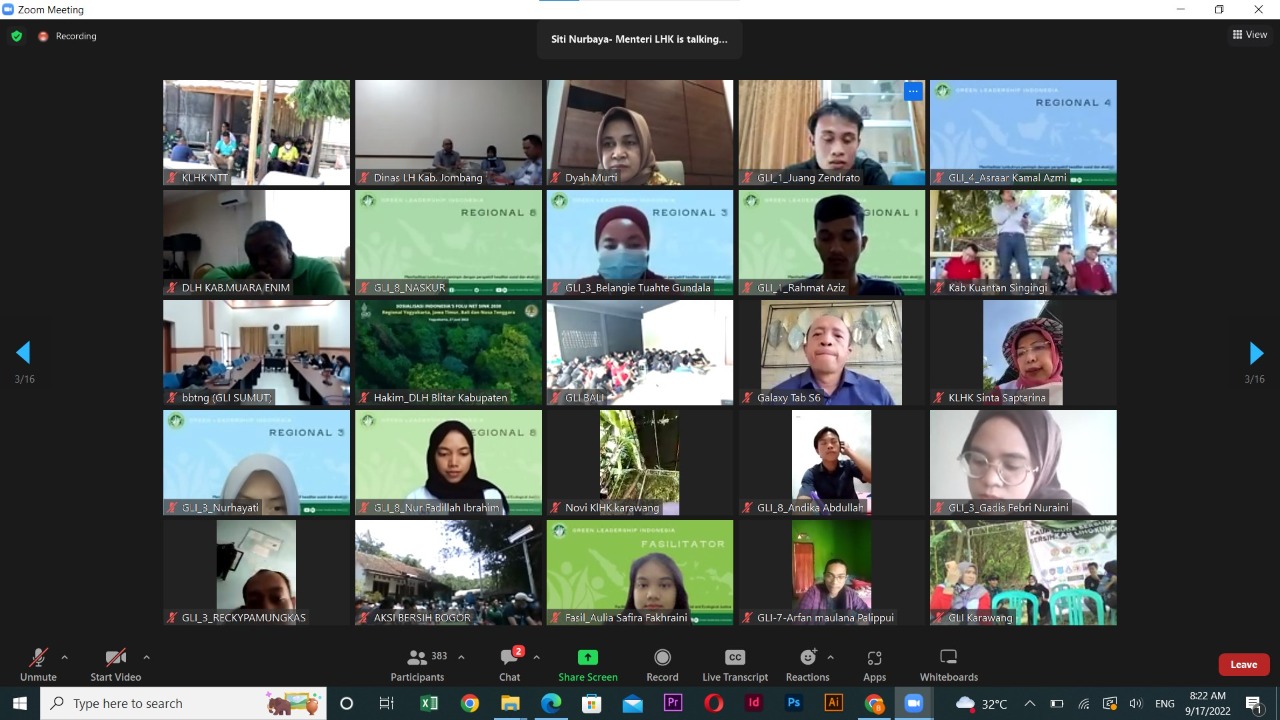Expand audio options arrow beside Unmute
The height and width of the screenshot is (720, 1280).
pos(65,657)
